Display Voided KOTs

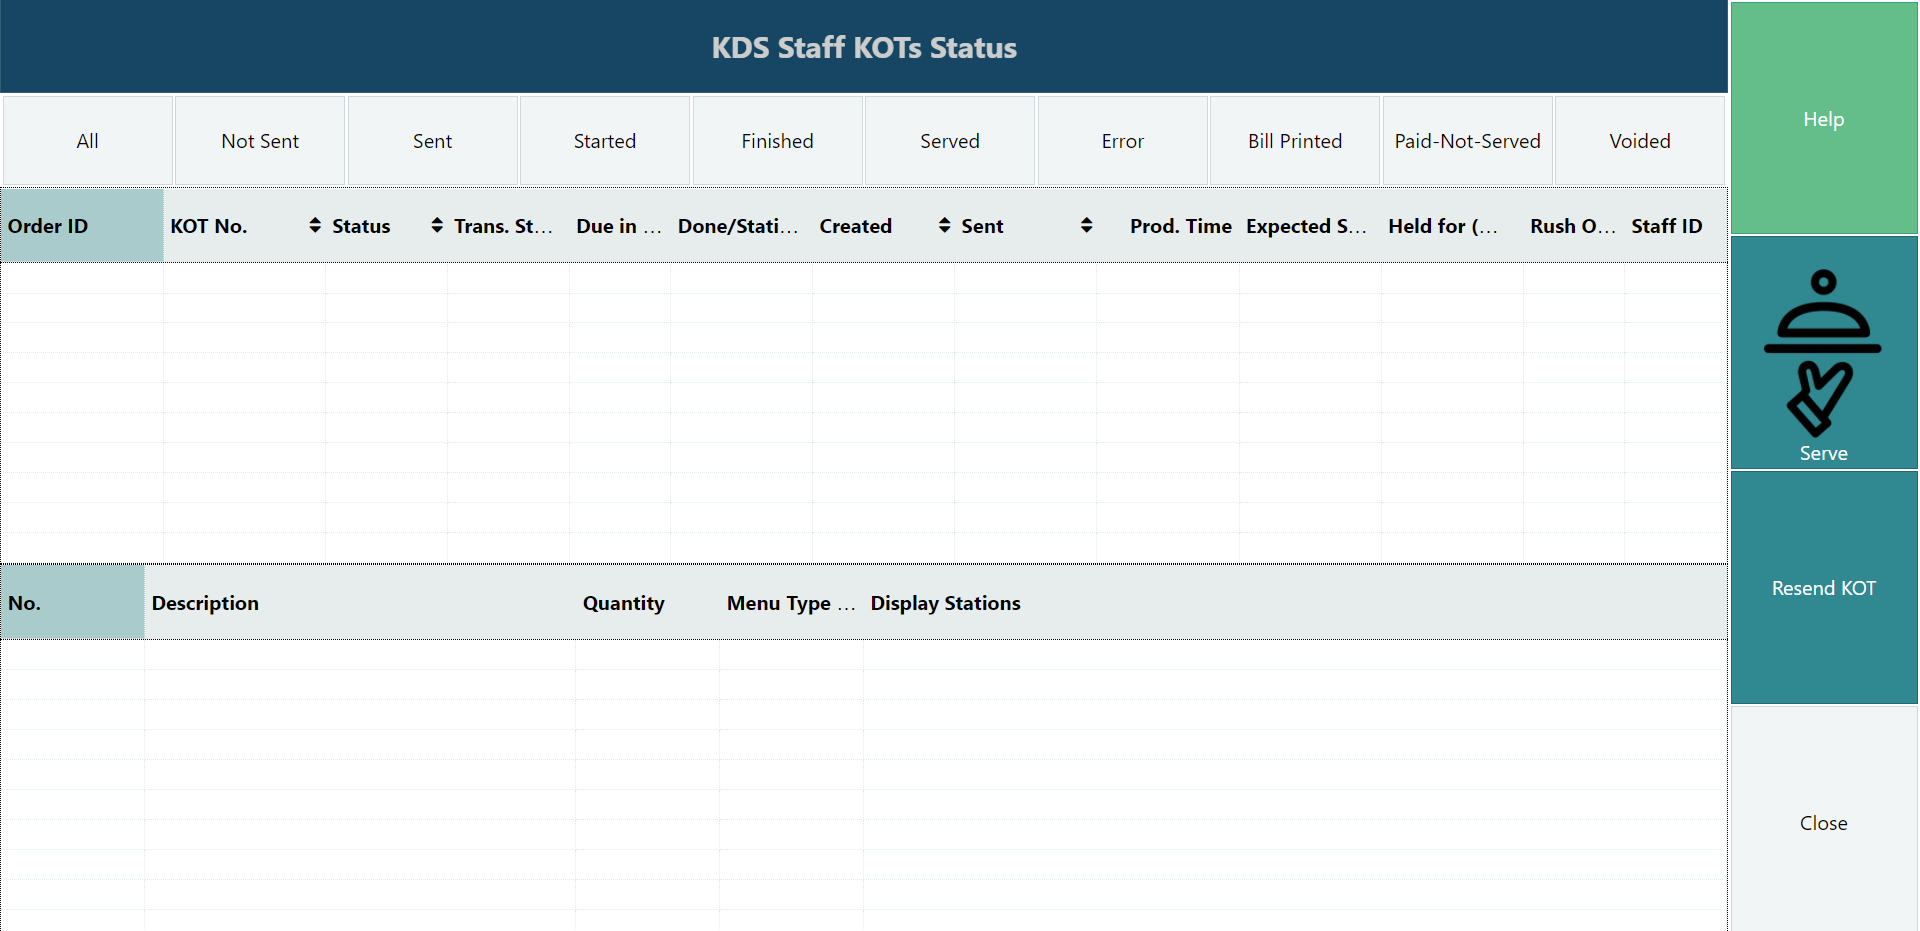(1640, 141)
